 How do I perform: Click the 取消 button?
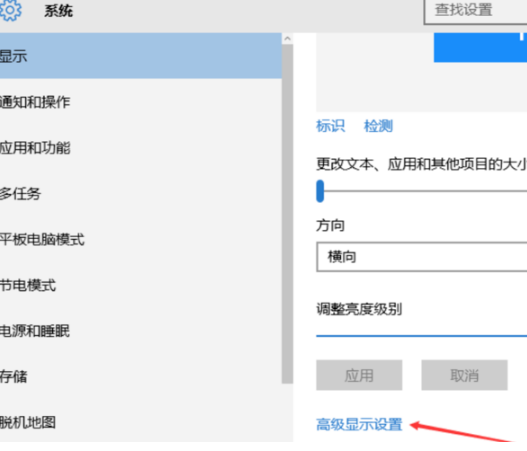pos(464,375)
